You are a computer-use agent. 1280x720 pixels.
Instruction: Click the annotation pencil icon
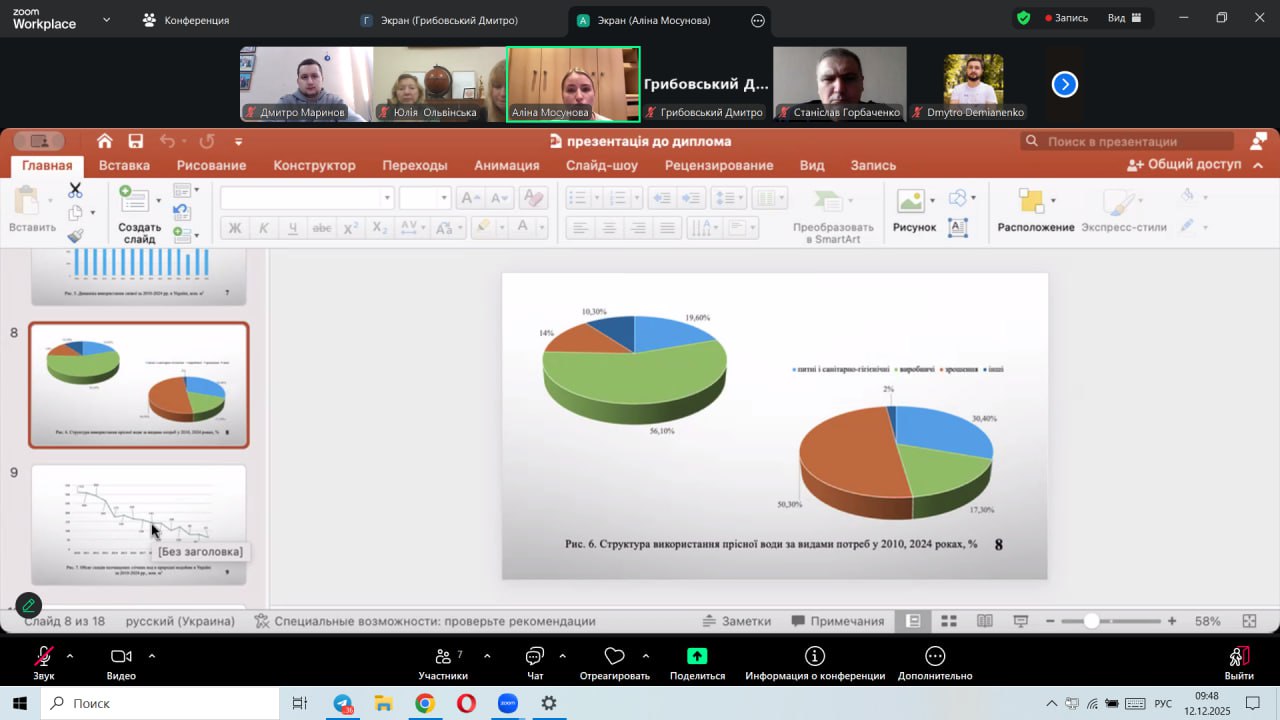pyautogui.click(x=28, y=605)
